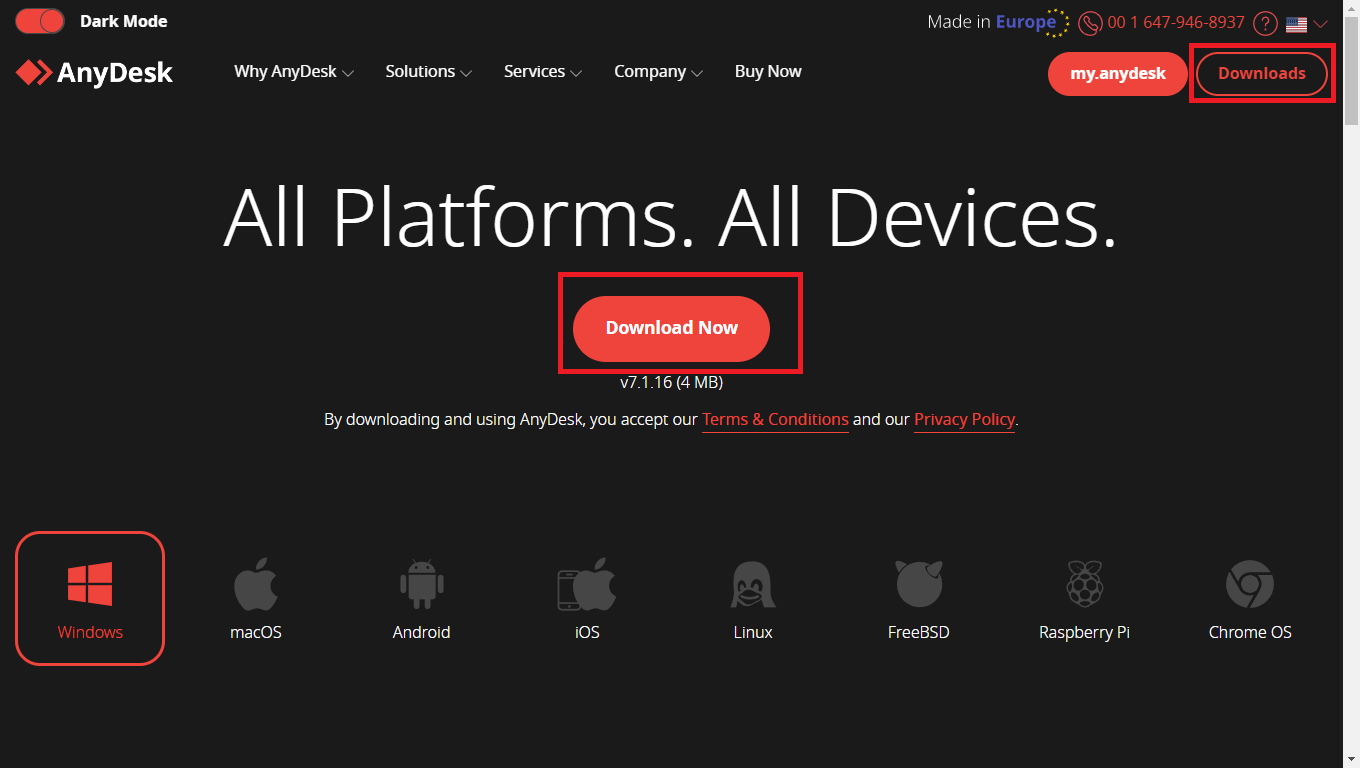The width and height of the screenshot is (1360, 768).
Task: Call the 00 1 647-946-8937 number link
Action: pos(1176,22)
